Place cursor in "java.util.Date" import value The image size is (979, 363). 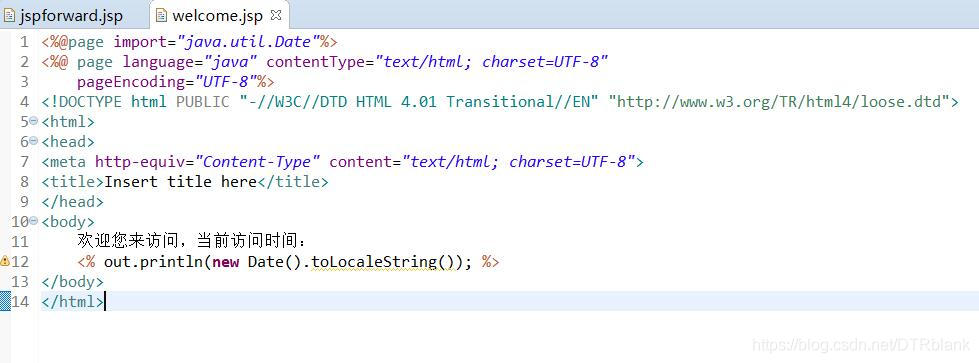coord(248,42)
